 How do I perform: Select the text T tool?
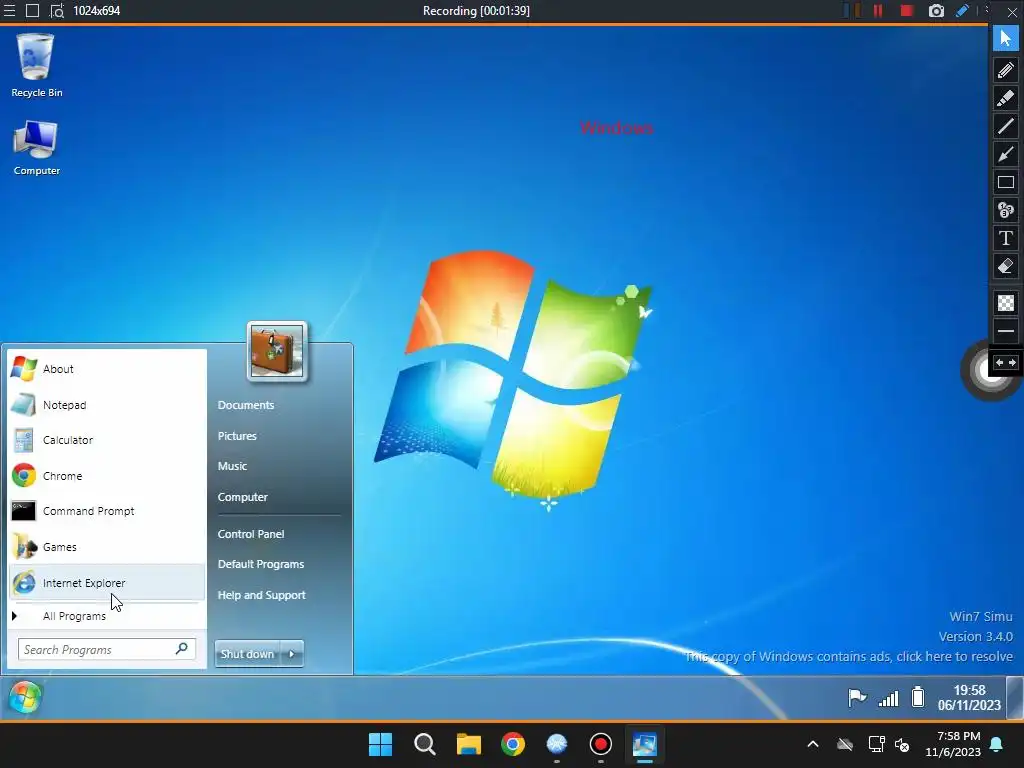(x=1006, y=238)
